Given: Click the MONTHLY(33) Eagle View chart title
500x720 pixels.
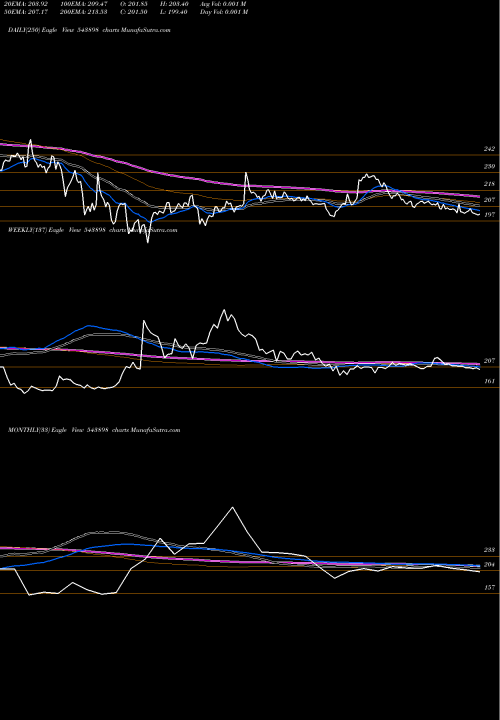Looking at the screenshot, I should tap(94, 430).
